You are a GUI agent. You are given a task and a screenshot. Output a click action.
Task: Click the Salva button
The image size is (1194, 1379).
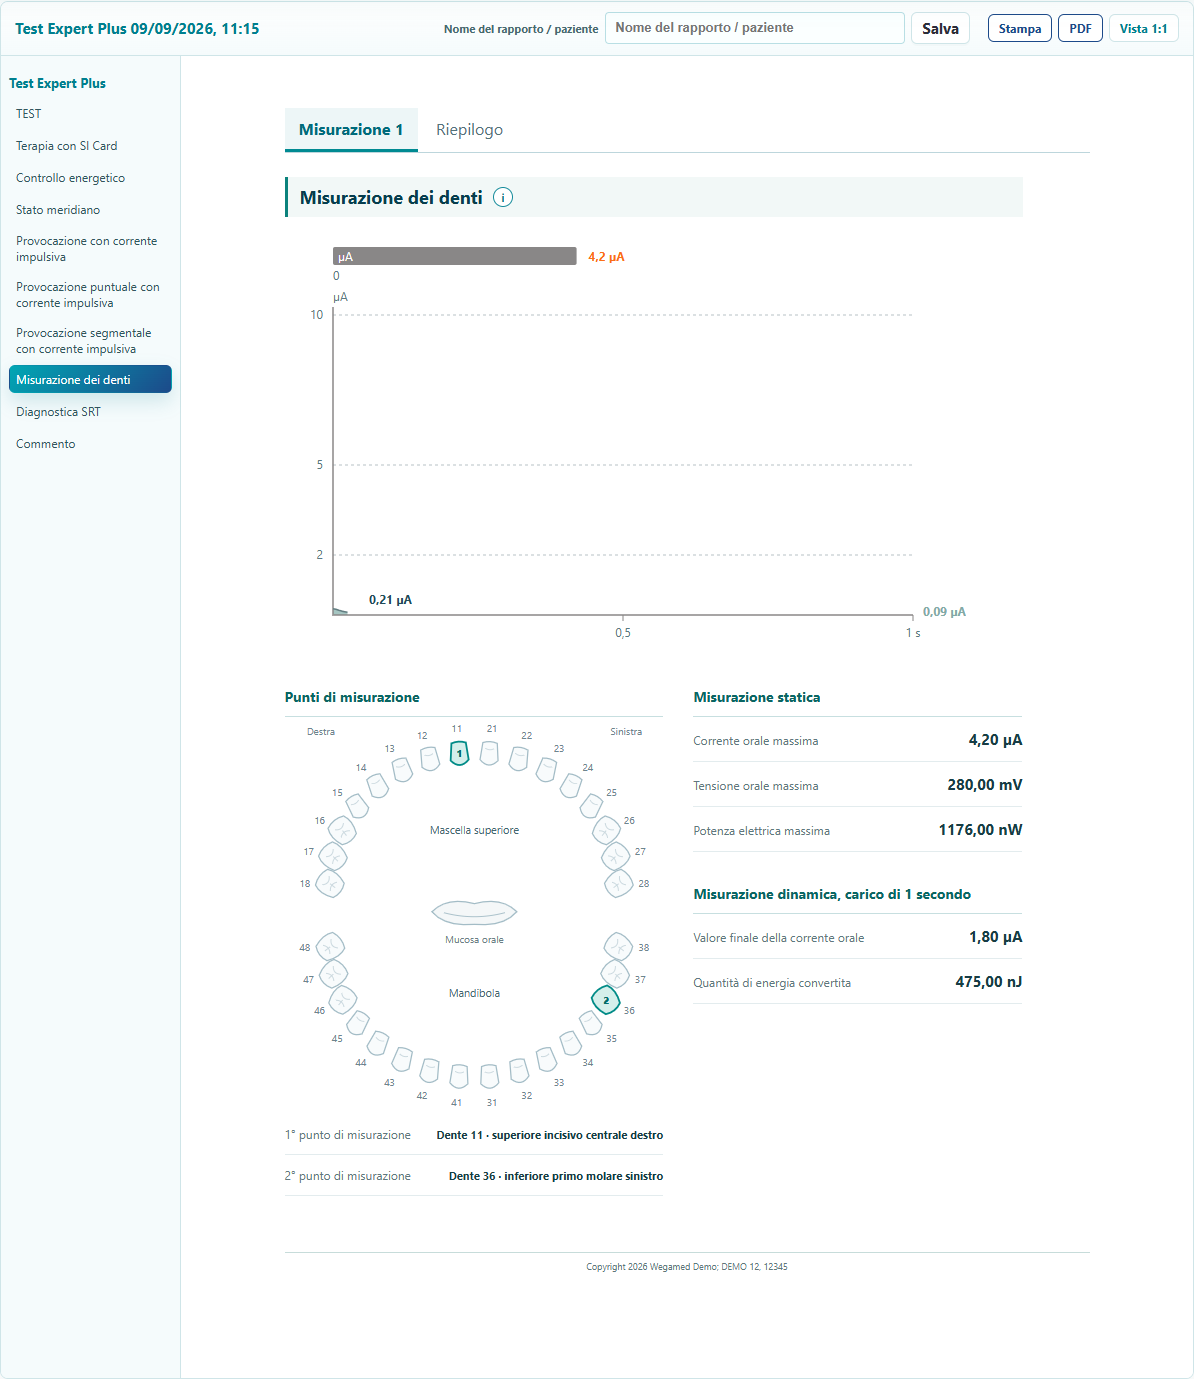click(x=940, y=28)
